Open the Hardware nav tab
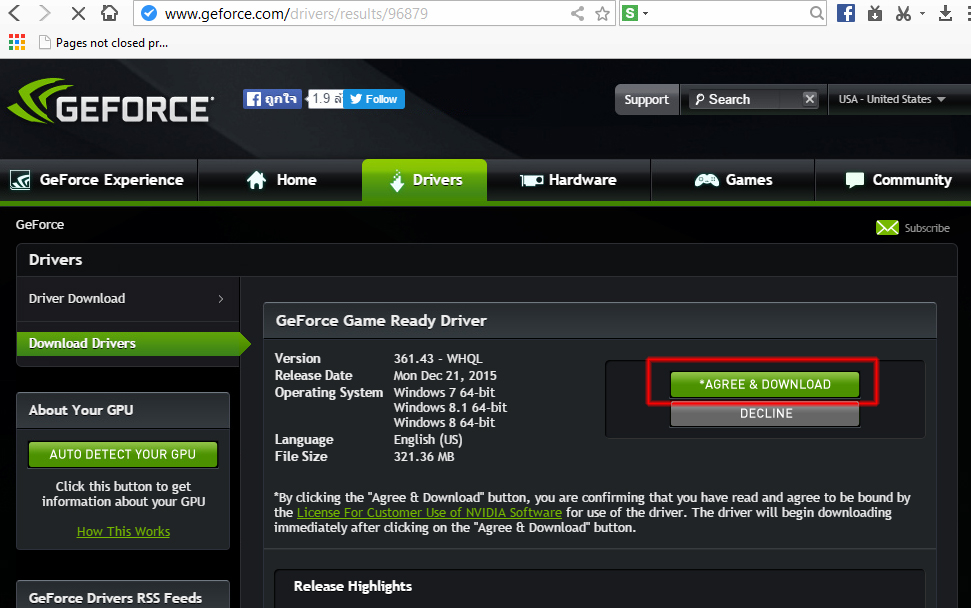971x608 pixels. click(568, 180)
